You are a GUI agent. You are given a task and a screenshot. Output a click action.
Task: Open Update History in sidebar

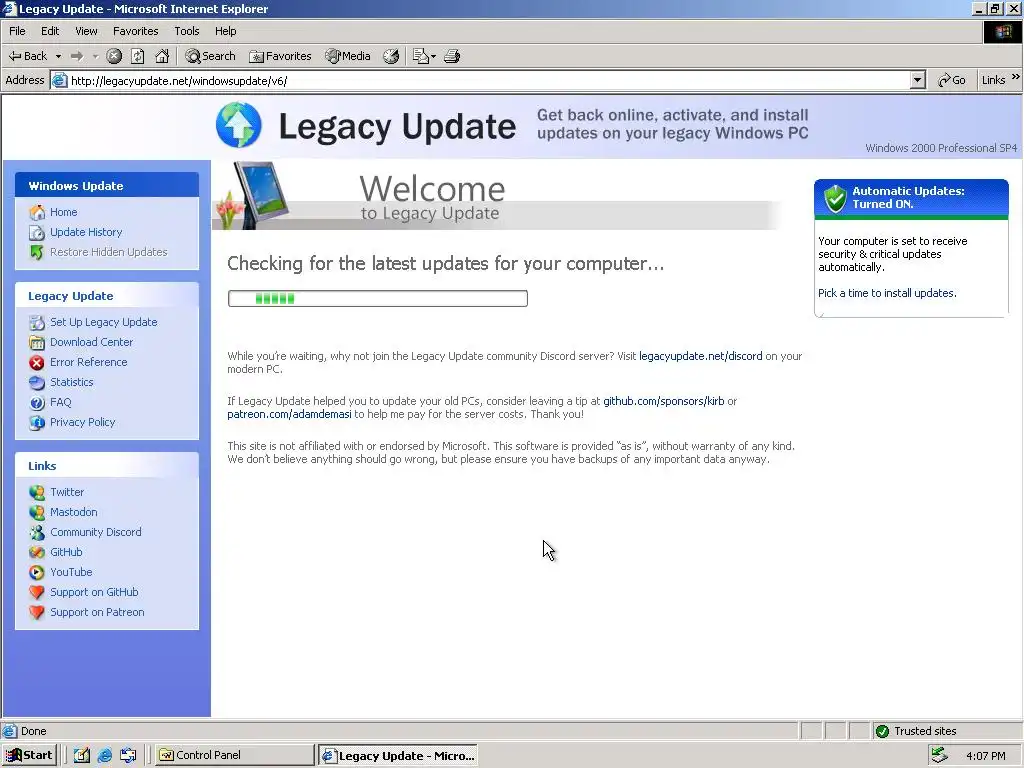pos(86,232)
